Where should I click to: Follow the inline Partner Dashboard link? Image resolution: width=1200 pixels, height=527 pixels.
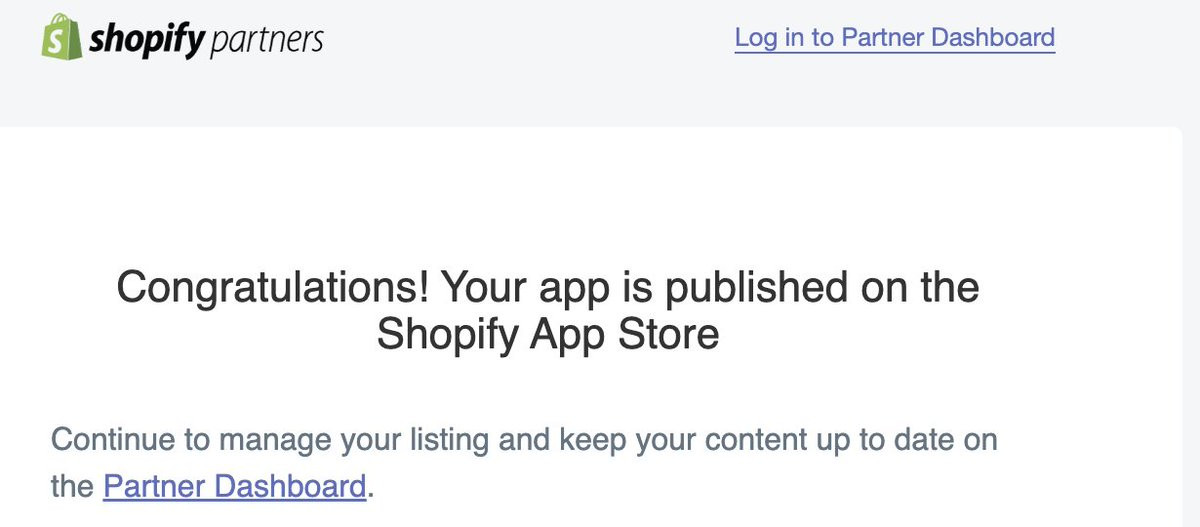234,487
